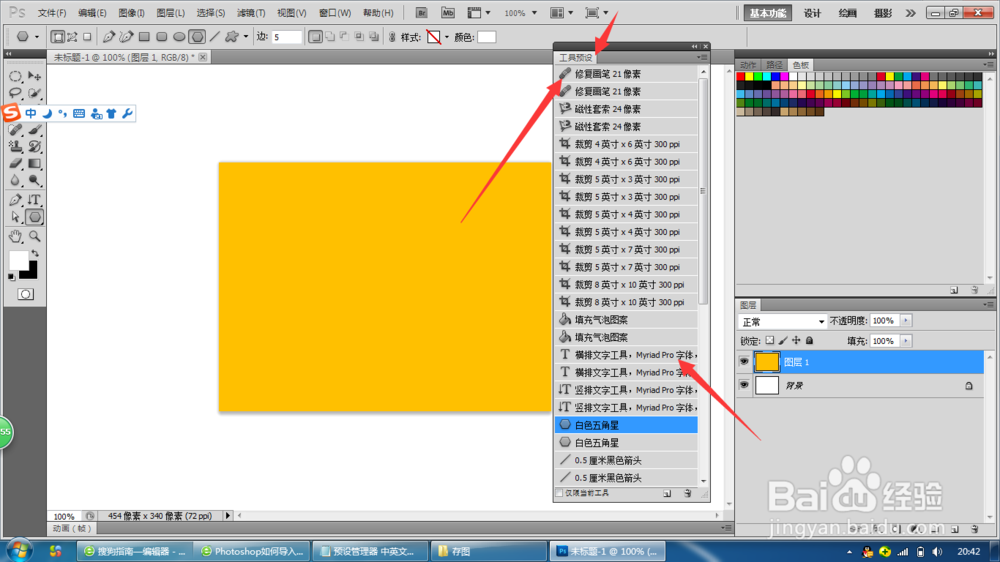This screenshot has width=1000, height=562.
Task: Open the 窗口(W) menu
Action: (x=335, y=13)
